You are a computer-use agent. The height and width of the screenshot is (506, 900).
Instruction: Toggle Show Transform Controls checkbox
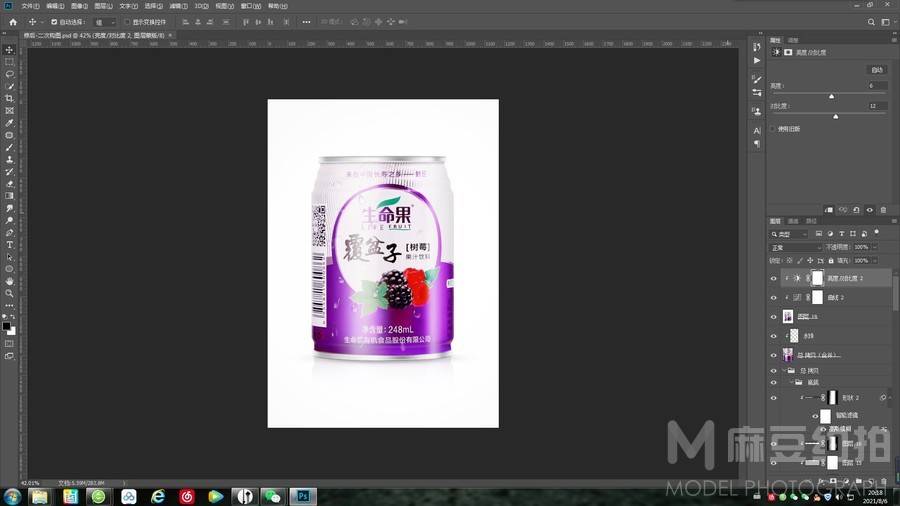point(127,22)
